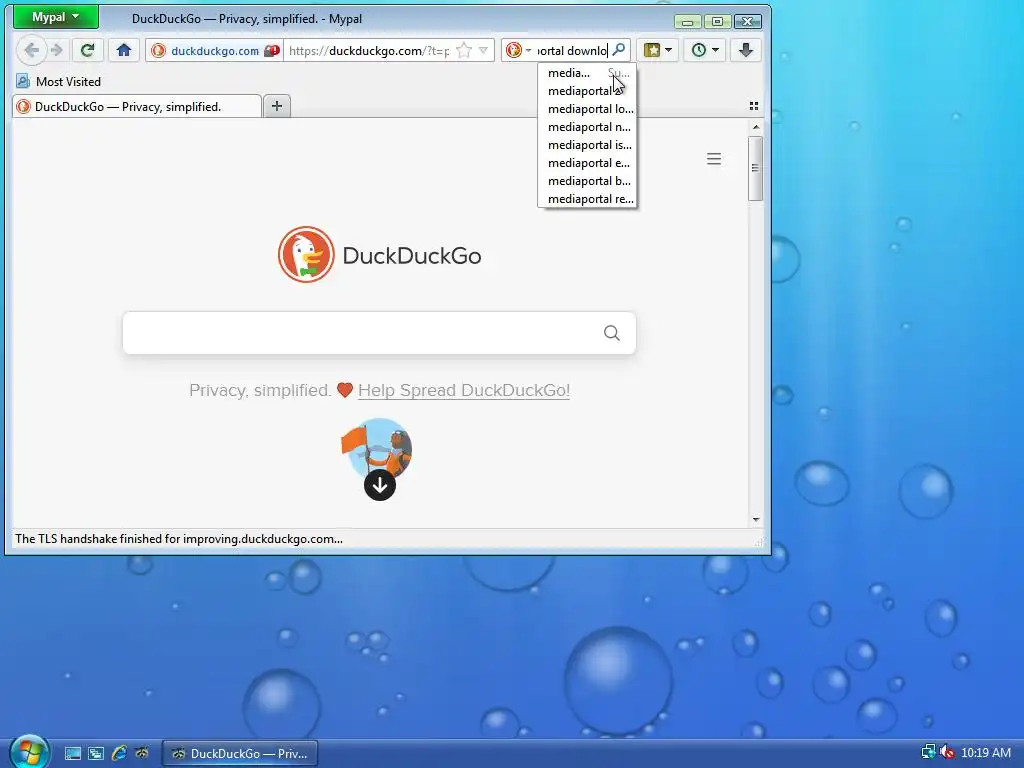The image size is (1024, 768).
Task: Go forward one page
Action: pyautogui.click(x=57, y=50)
